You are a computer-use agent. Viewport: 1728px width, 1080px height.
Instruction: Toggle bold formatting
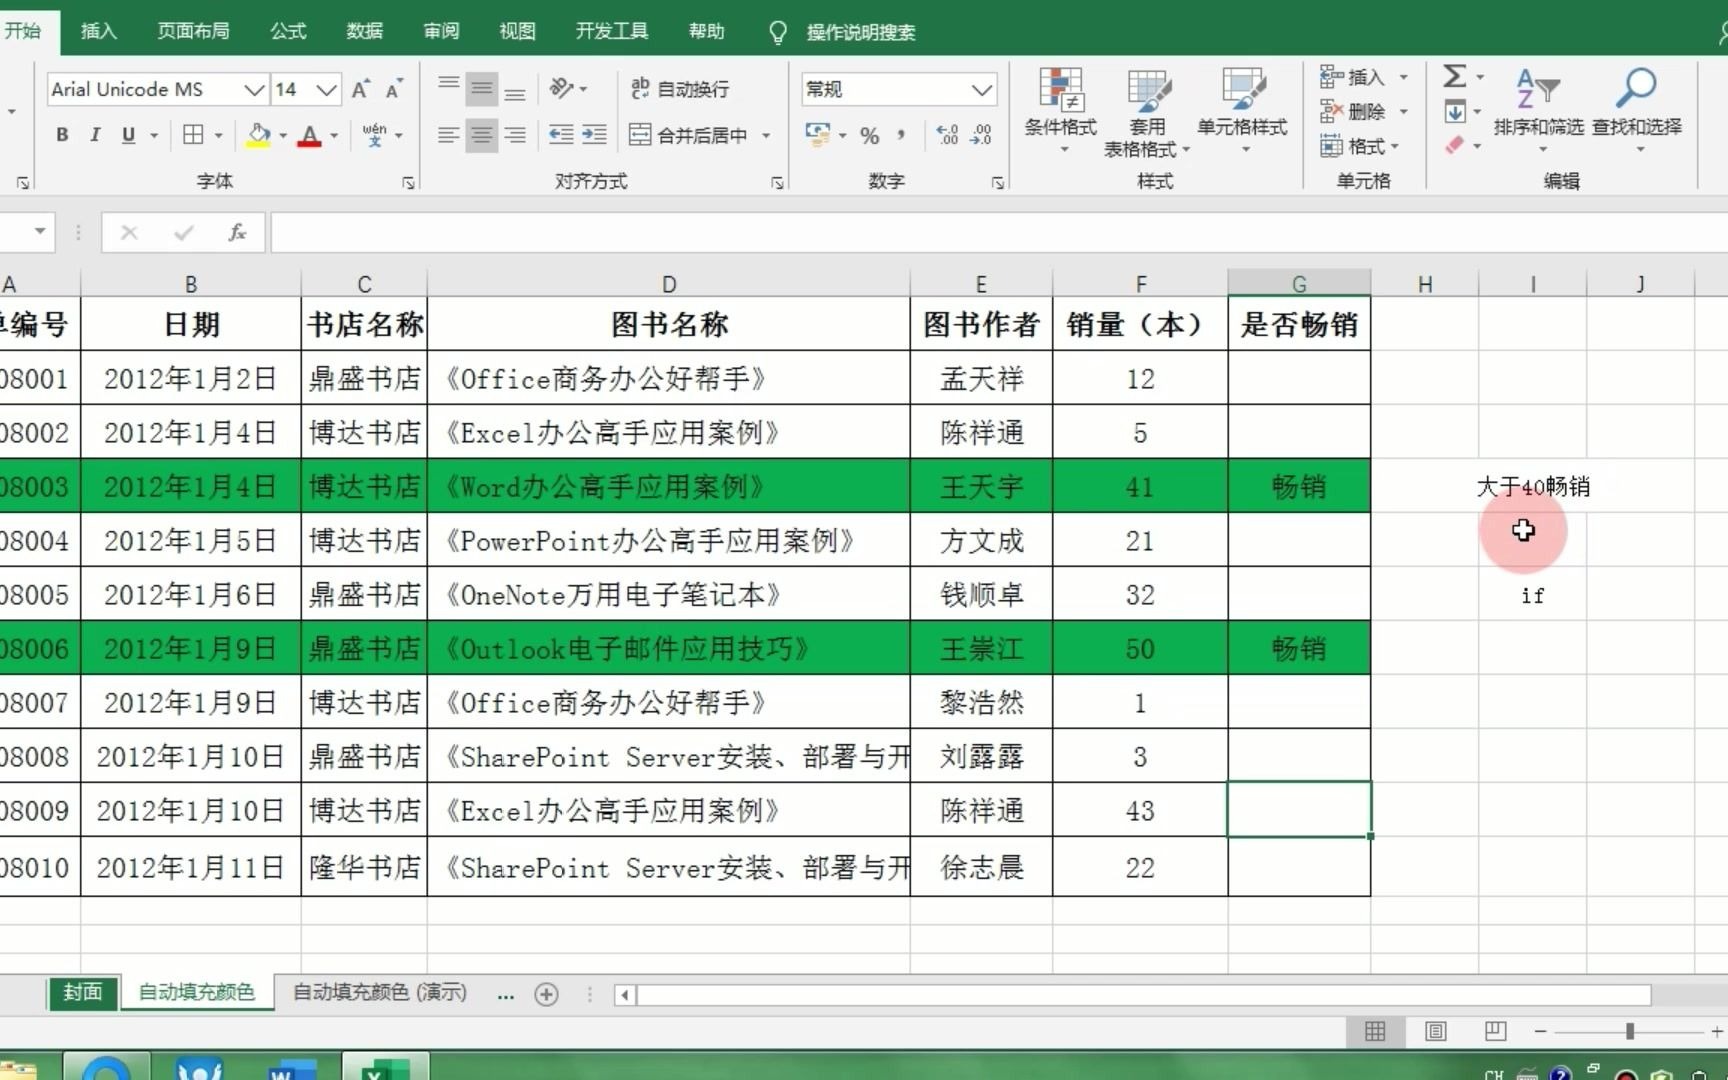[x=62, y=135]
